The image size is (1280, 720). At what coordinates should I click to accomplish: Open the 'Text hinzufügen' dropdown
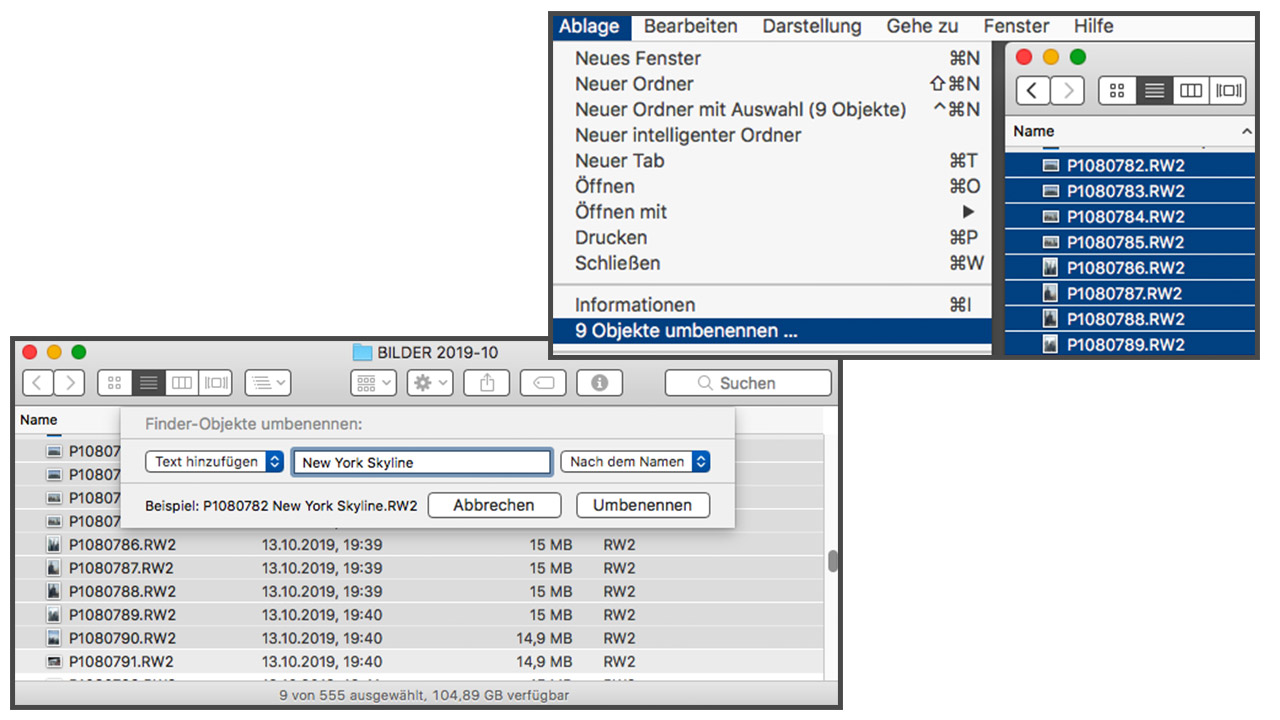(214, 462)
